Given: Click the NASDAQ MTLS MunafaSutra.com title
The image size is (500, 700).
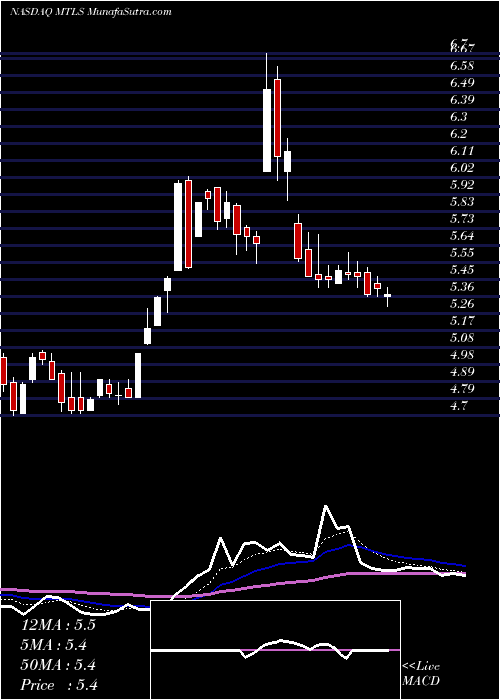Looking at the screenshot, I should tap(91, 12).
